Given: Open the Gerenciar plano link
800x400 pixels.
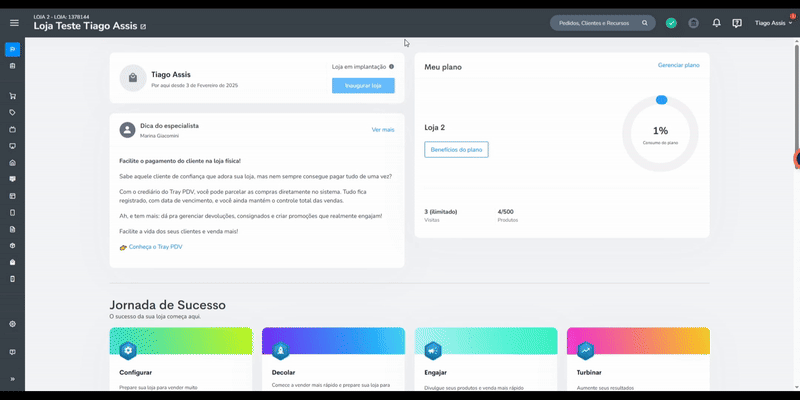Looking at the screenshot, I should pos(679,65).
